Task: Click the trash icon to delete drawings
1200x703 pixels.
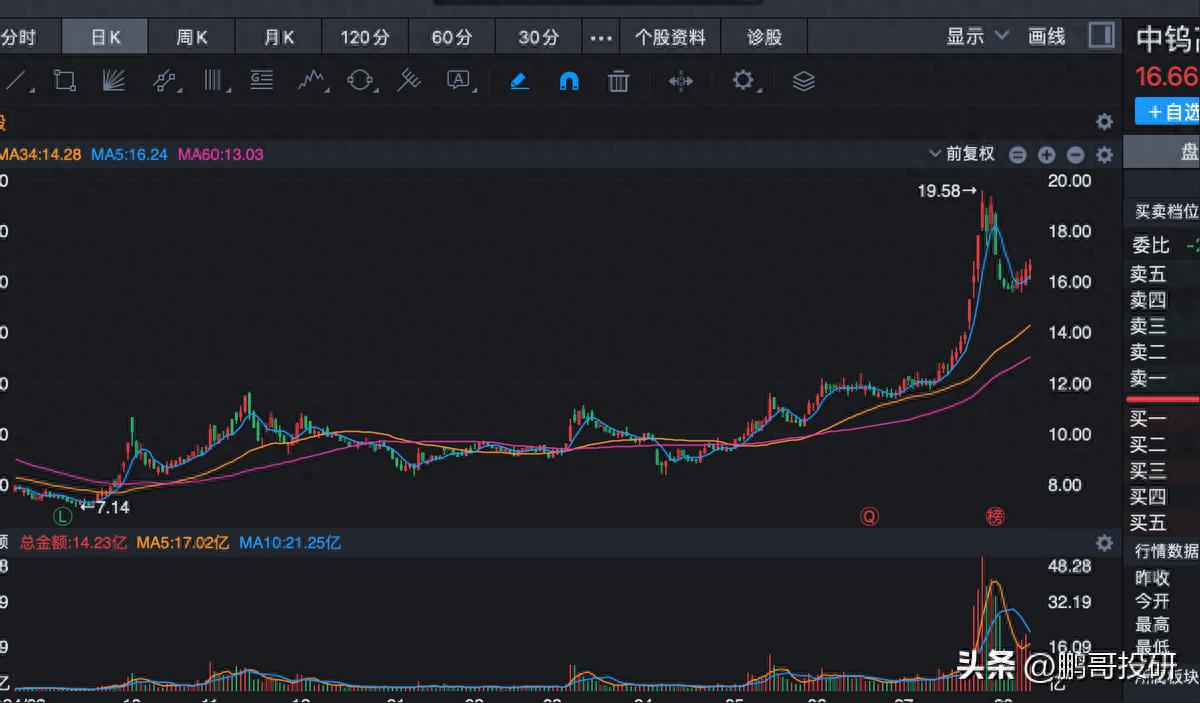Action: coord(619,81)
